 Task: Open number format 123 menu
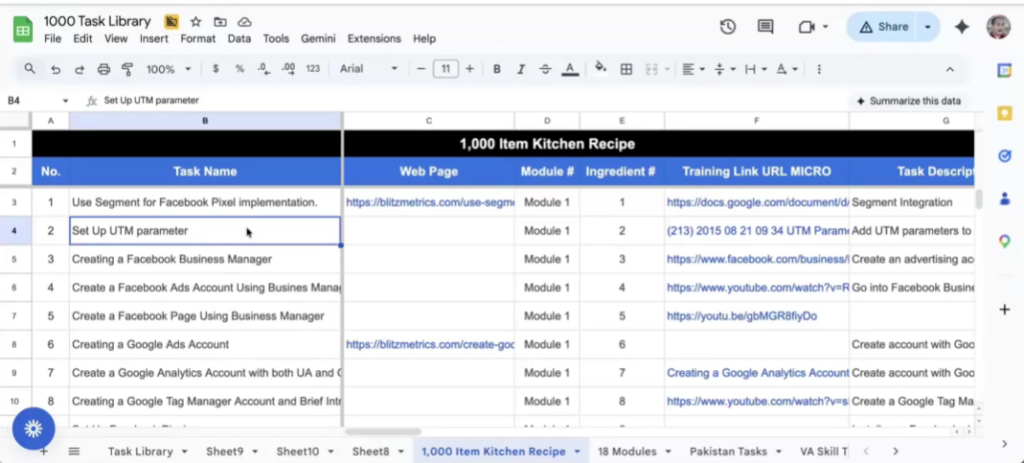point(313,69)
